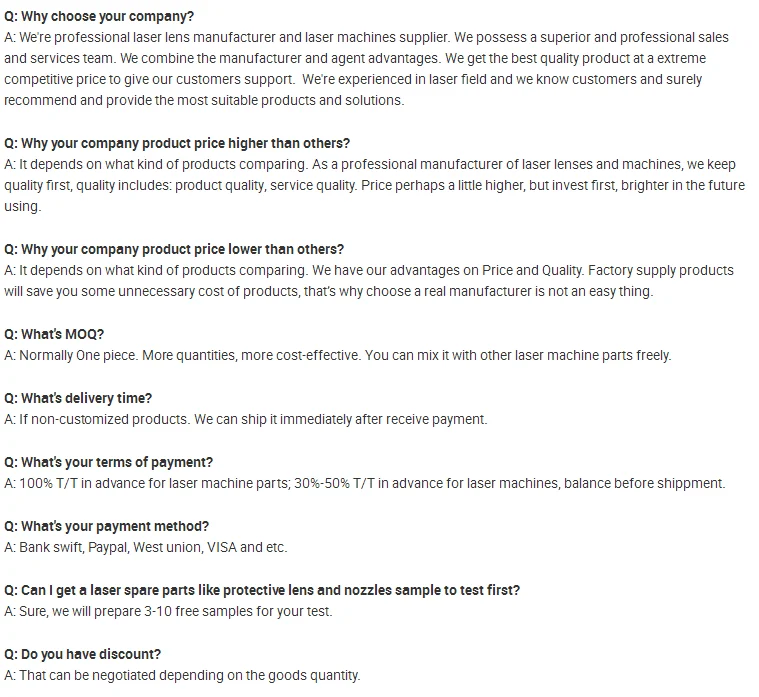
Task: Click the "Bank swift, Paypal, West union" answer
Action: [145, 547]
